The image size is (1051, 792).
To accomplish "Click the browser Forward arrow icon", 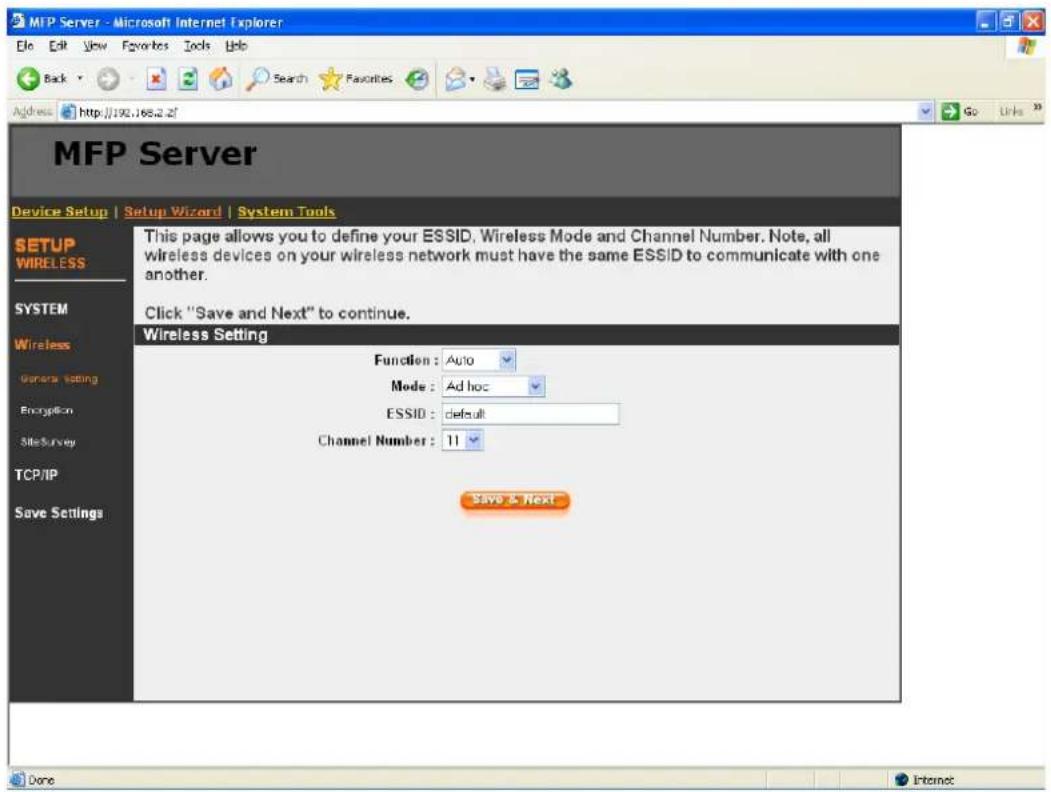I will pos(108,79).
